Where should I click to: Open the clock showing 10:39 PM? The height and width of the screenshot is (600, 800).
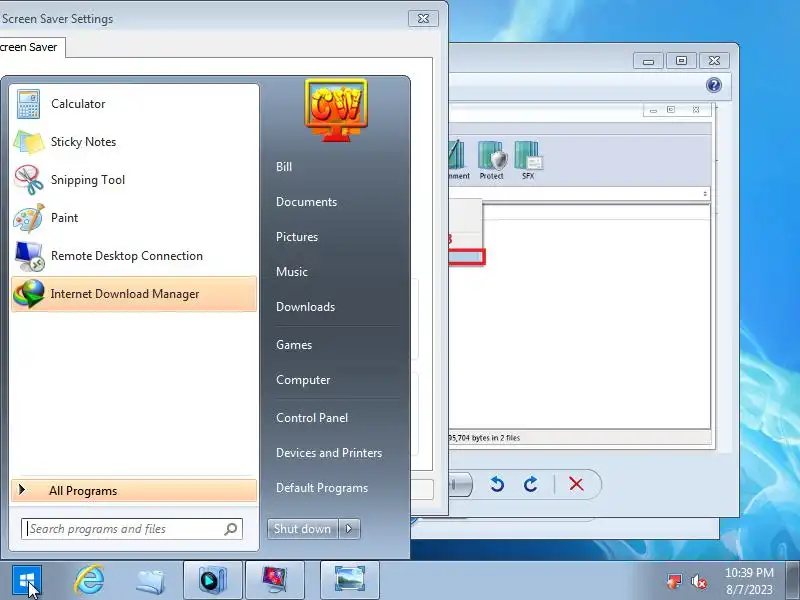pyautogui.click(x=749, y=581)
